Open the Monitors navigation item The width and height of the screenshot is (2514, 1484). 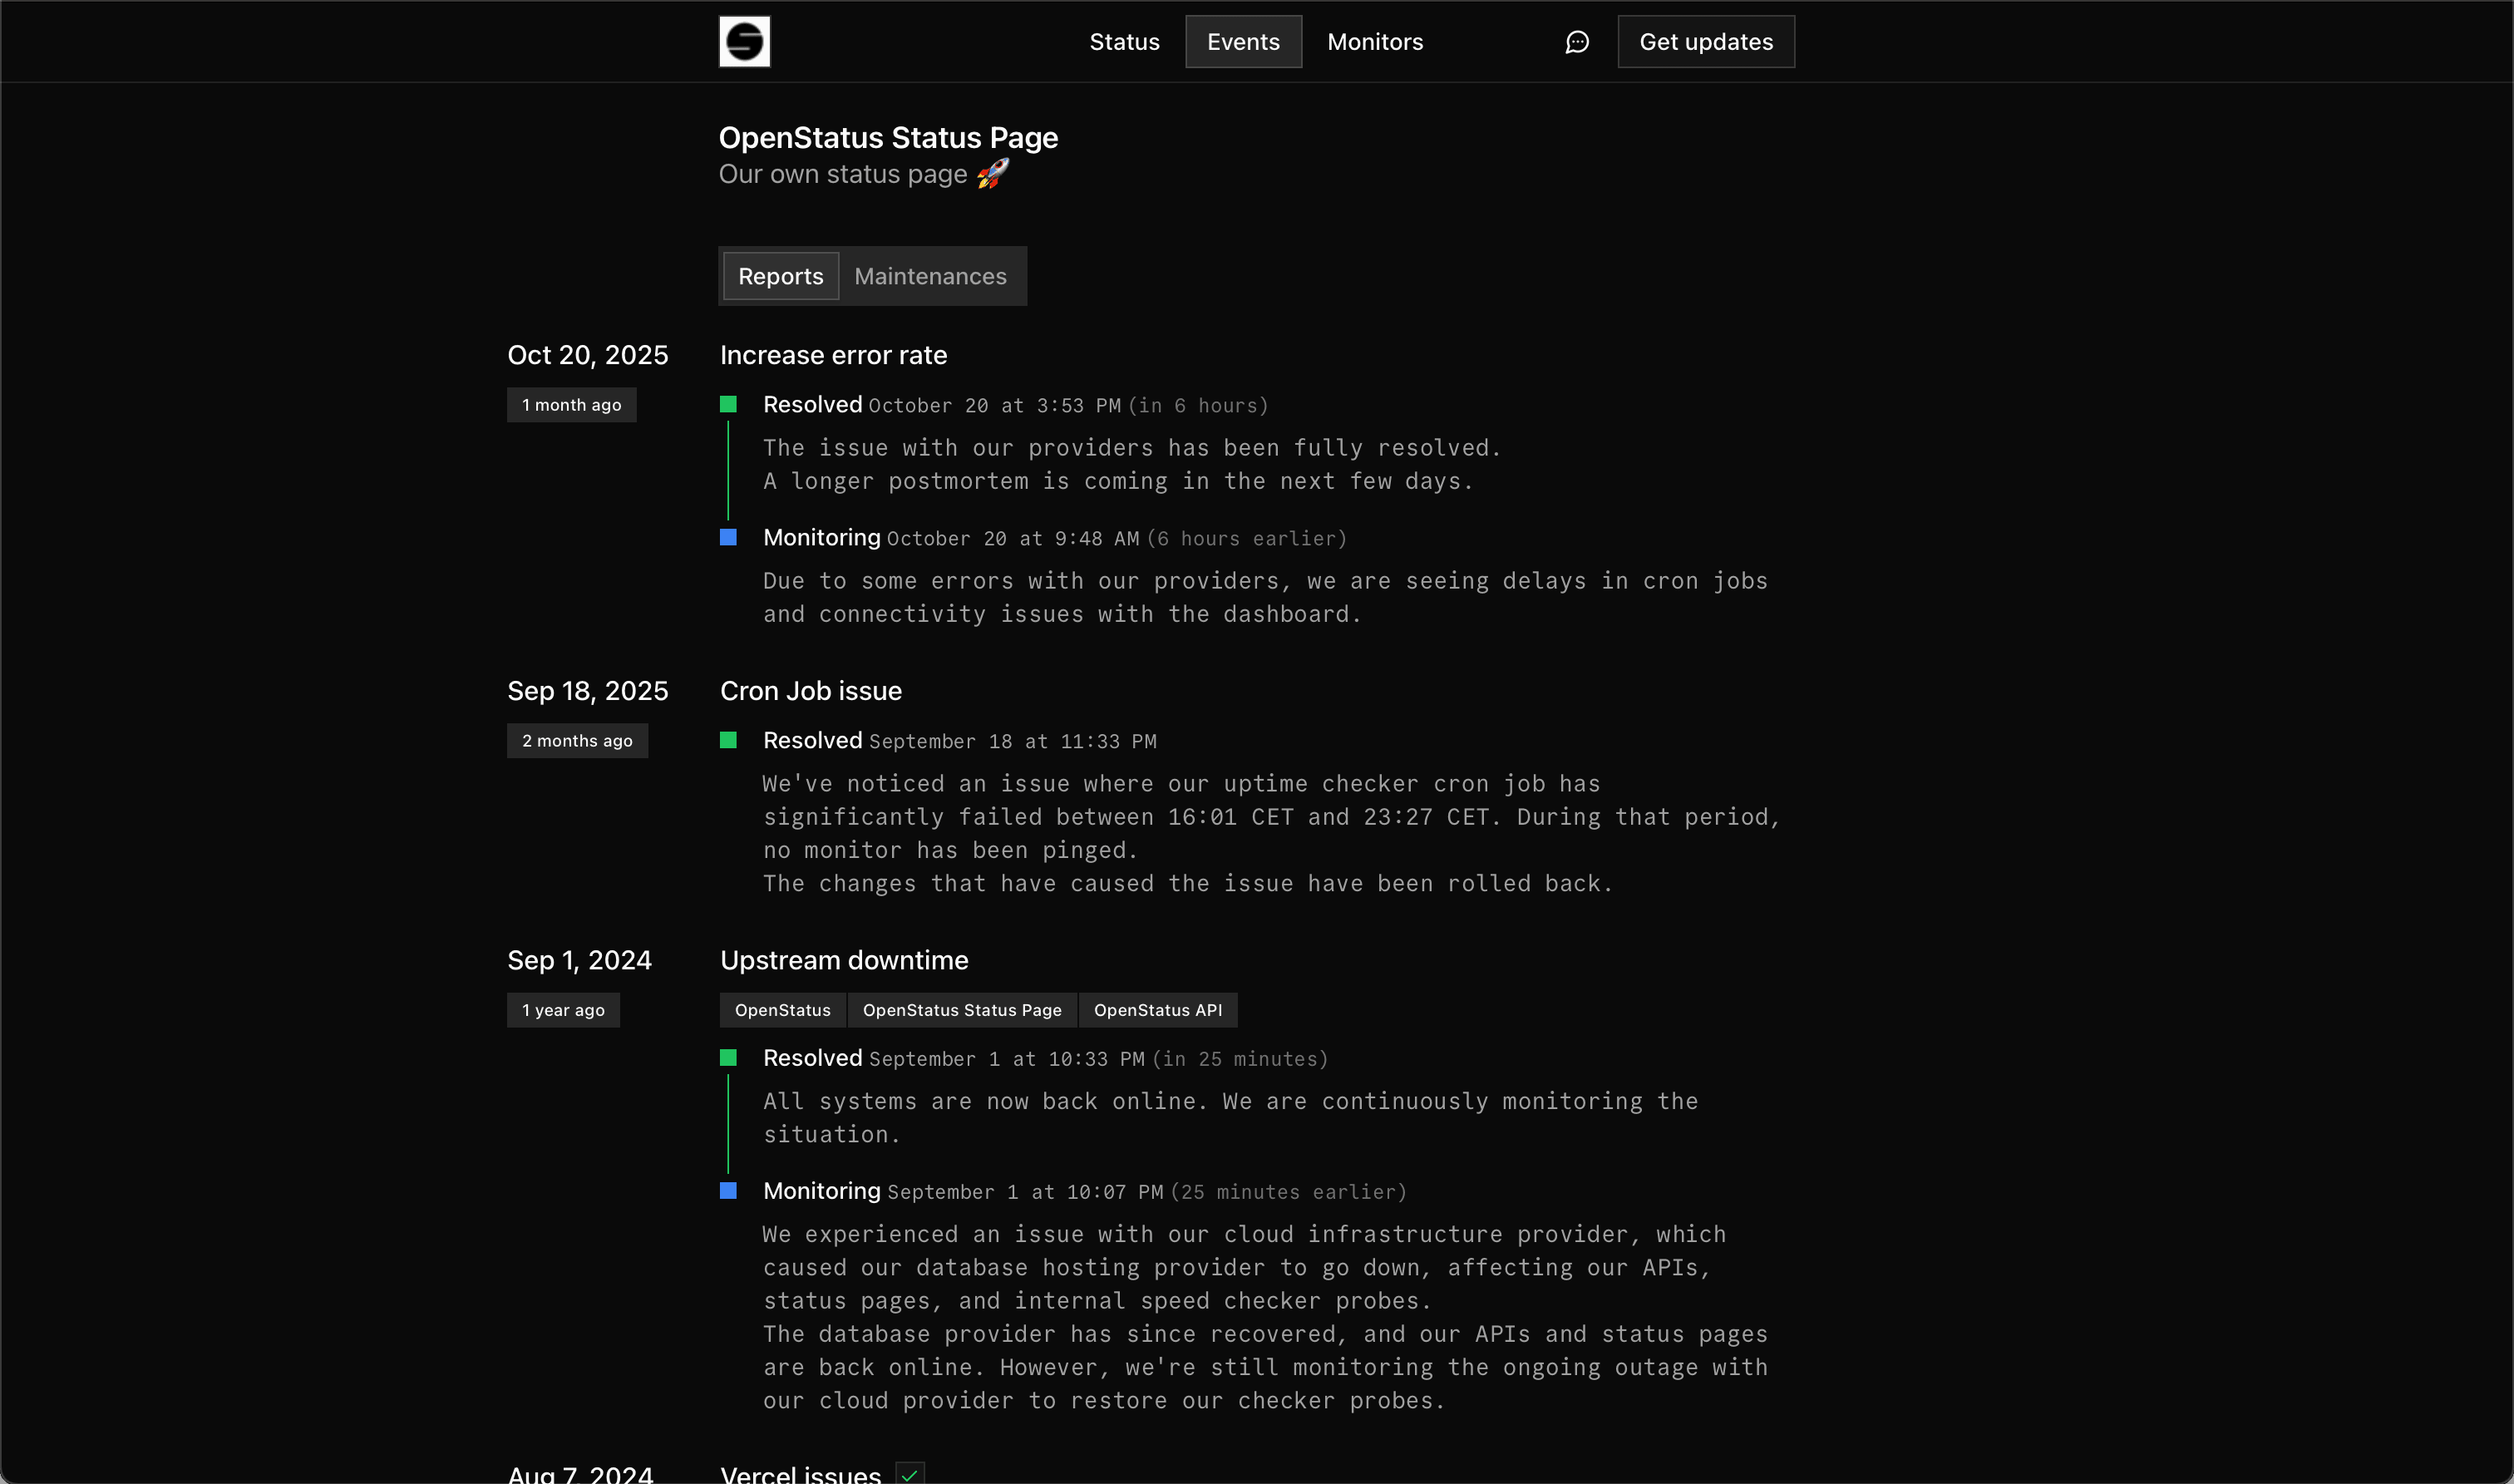point(1374,41)
